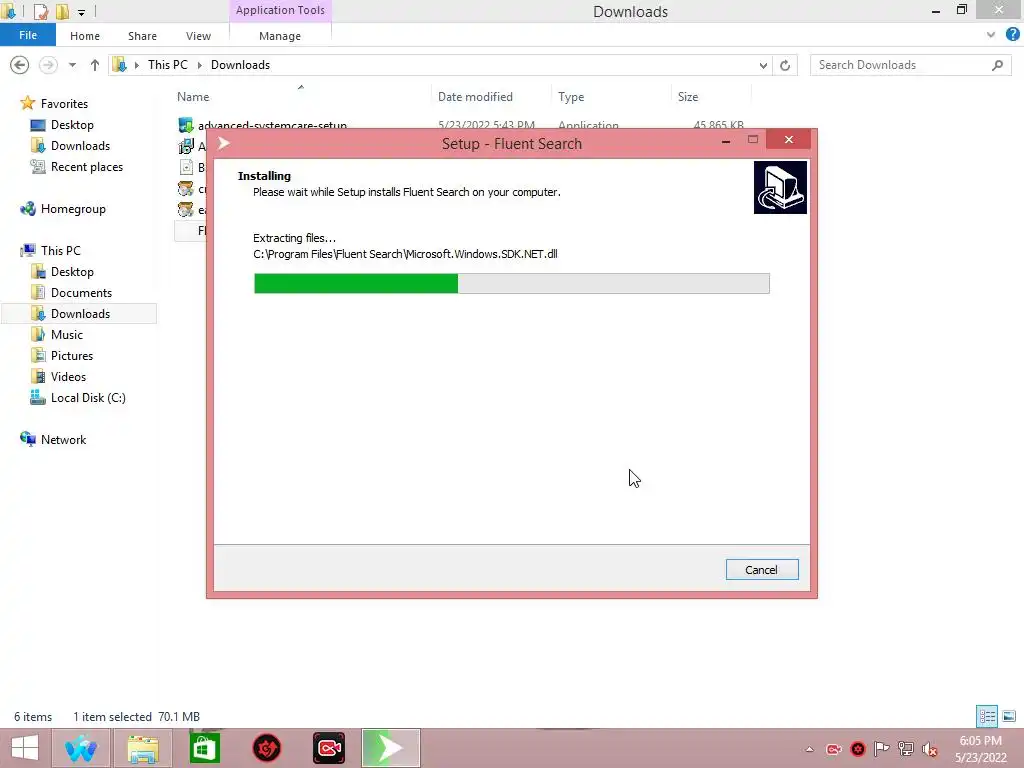Open Recent places in the sidebar

[x=87, y=167]
